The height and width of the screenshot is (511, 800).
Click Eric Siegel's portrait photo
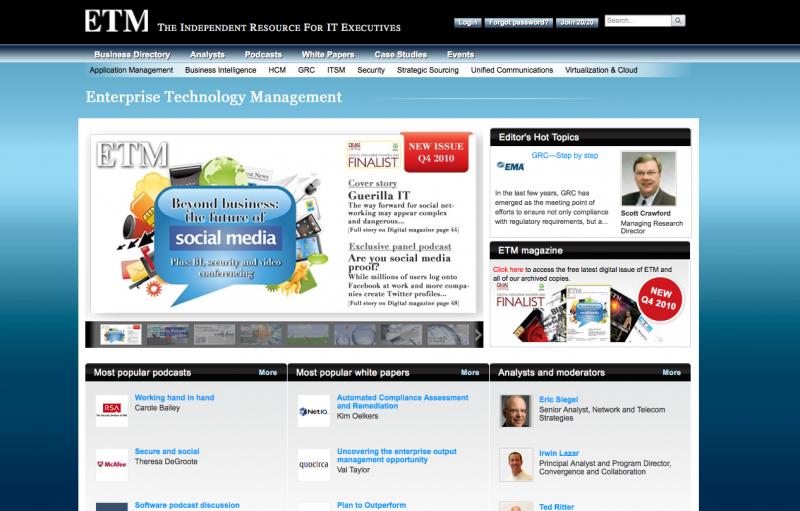(x=516, y=411)
